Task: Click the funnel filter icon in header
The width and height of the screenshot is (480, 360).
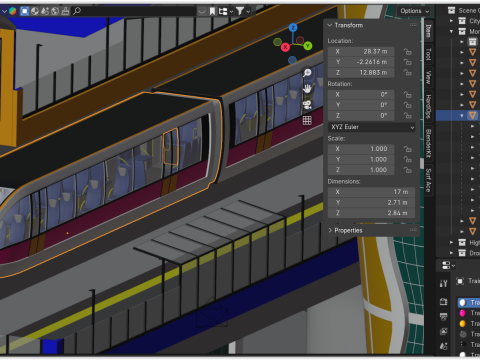Action: [240, 11]
